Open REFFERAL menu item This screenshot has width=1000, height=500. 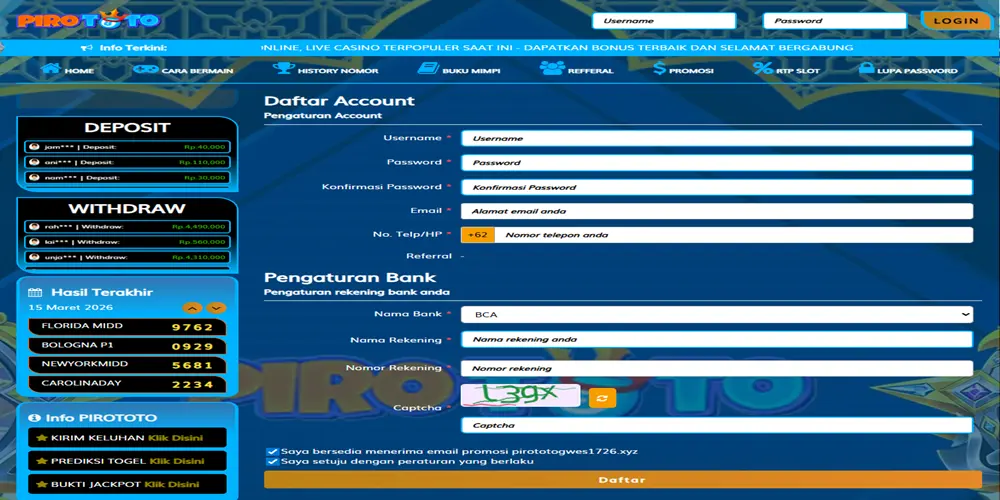coord(577,69)
